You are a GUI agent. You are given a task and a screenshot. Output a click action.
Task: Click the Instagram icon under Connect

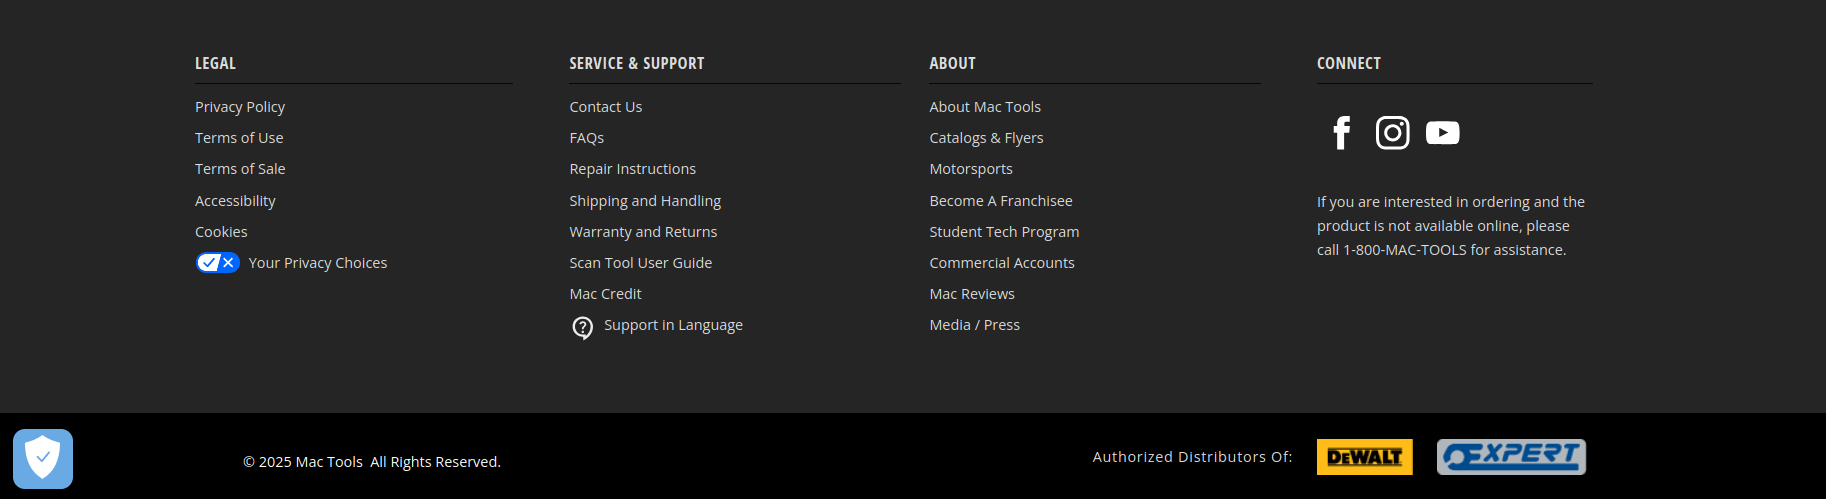(1392, 133)
